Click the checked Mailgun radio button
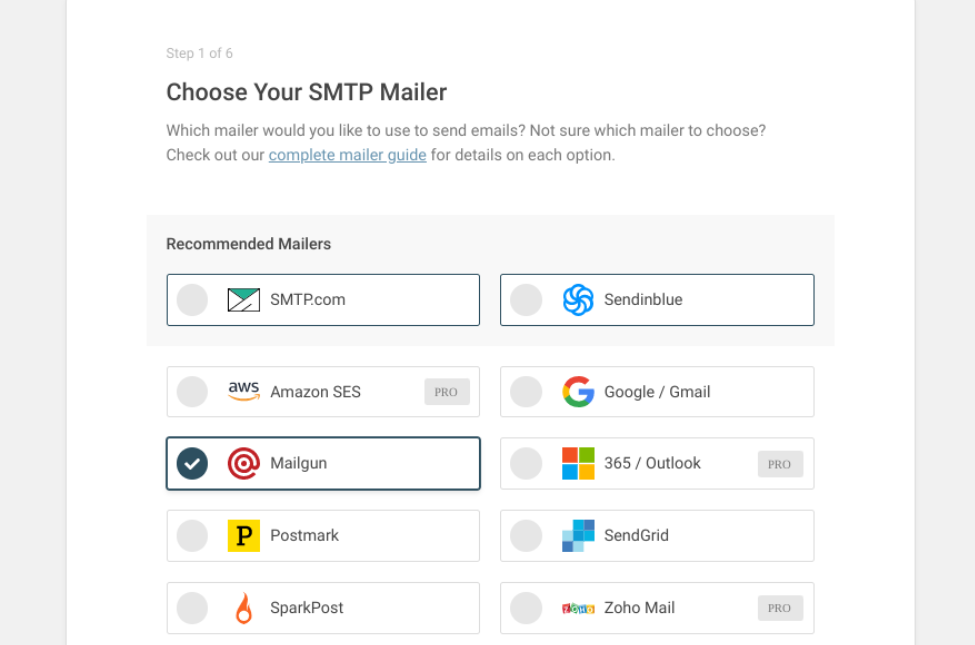 point(192,463)
